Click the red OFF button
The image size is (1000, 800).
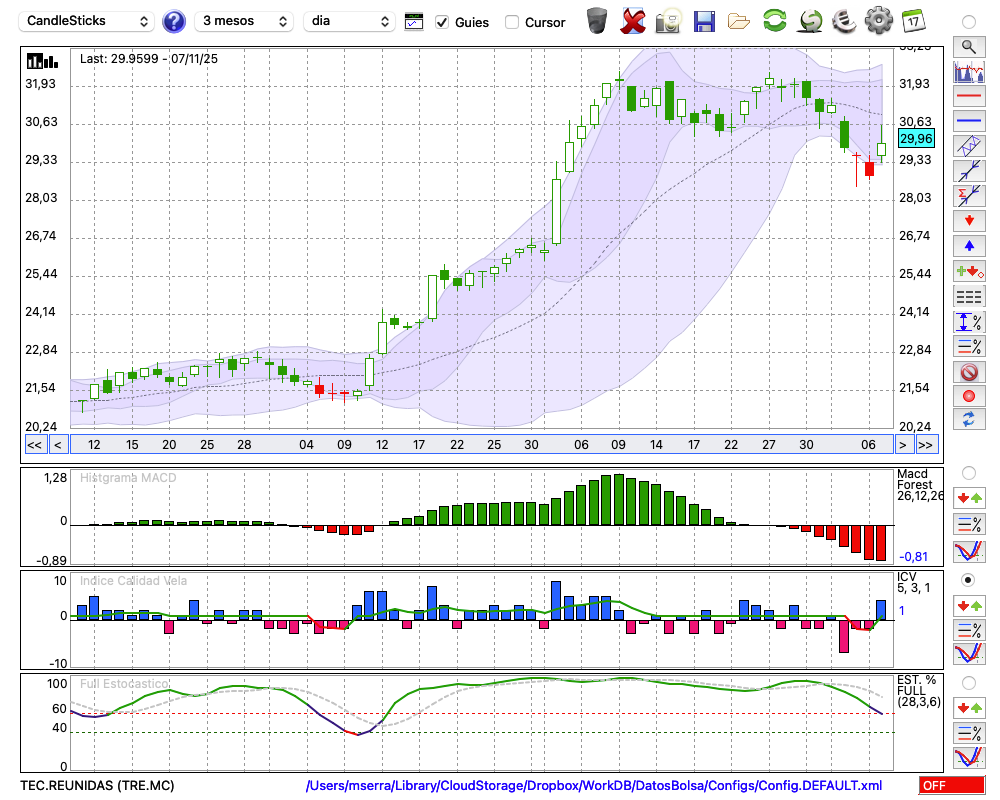click(951, 786)
